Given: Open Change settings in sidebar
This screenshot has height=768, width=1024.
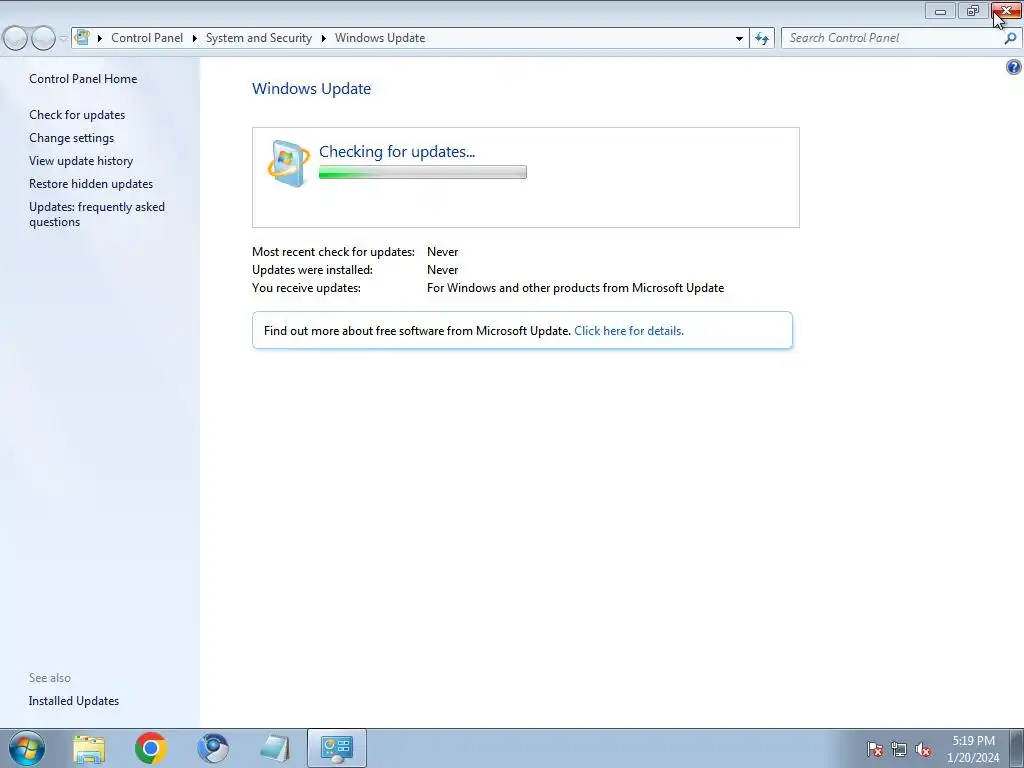Looking at the screenshot, I should [x=71, y=138].
